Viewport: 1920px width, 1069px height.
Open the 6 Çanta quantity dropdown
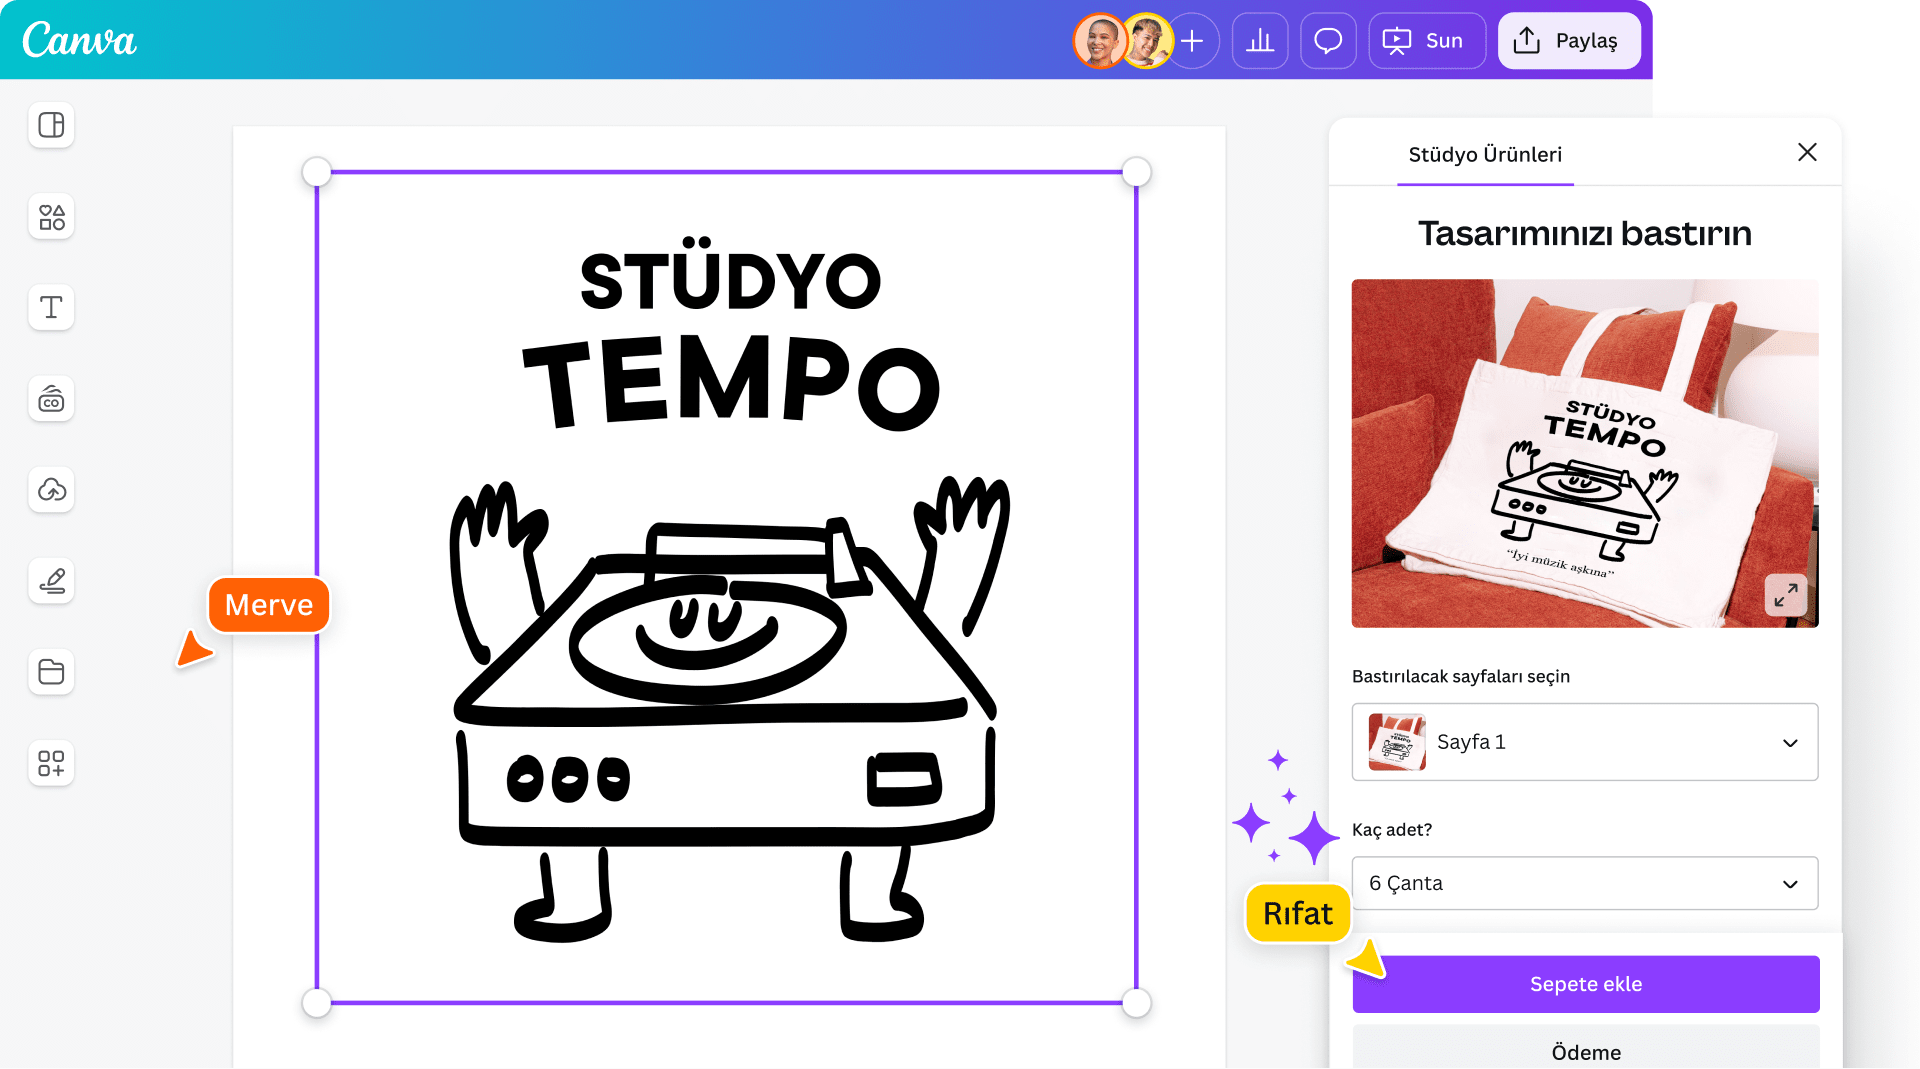pos(1585,884)
